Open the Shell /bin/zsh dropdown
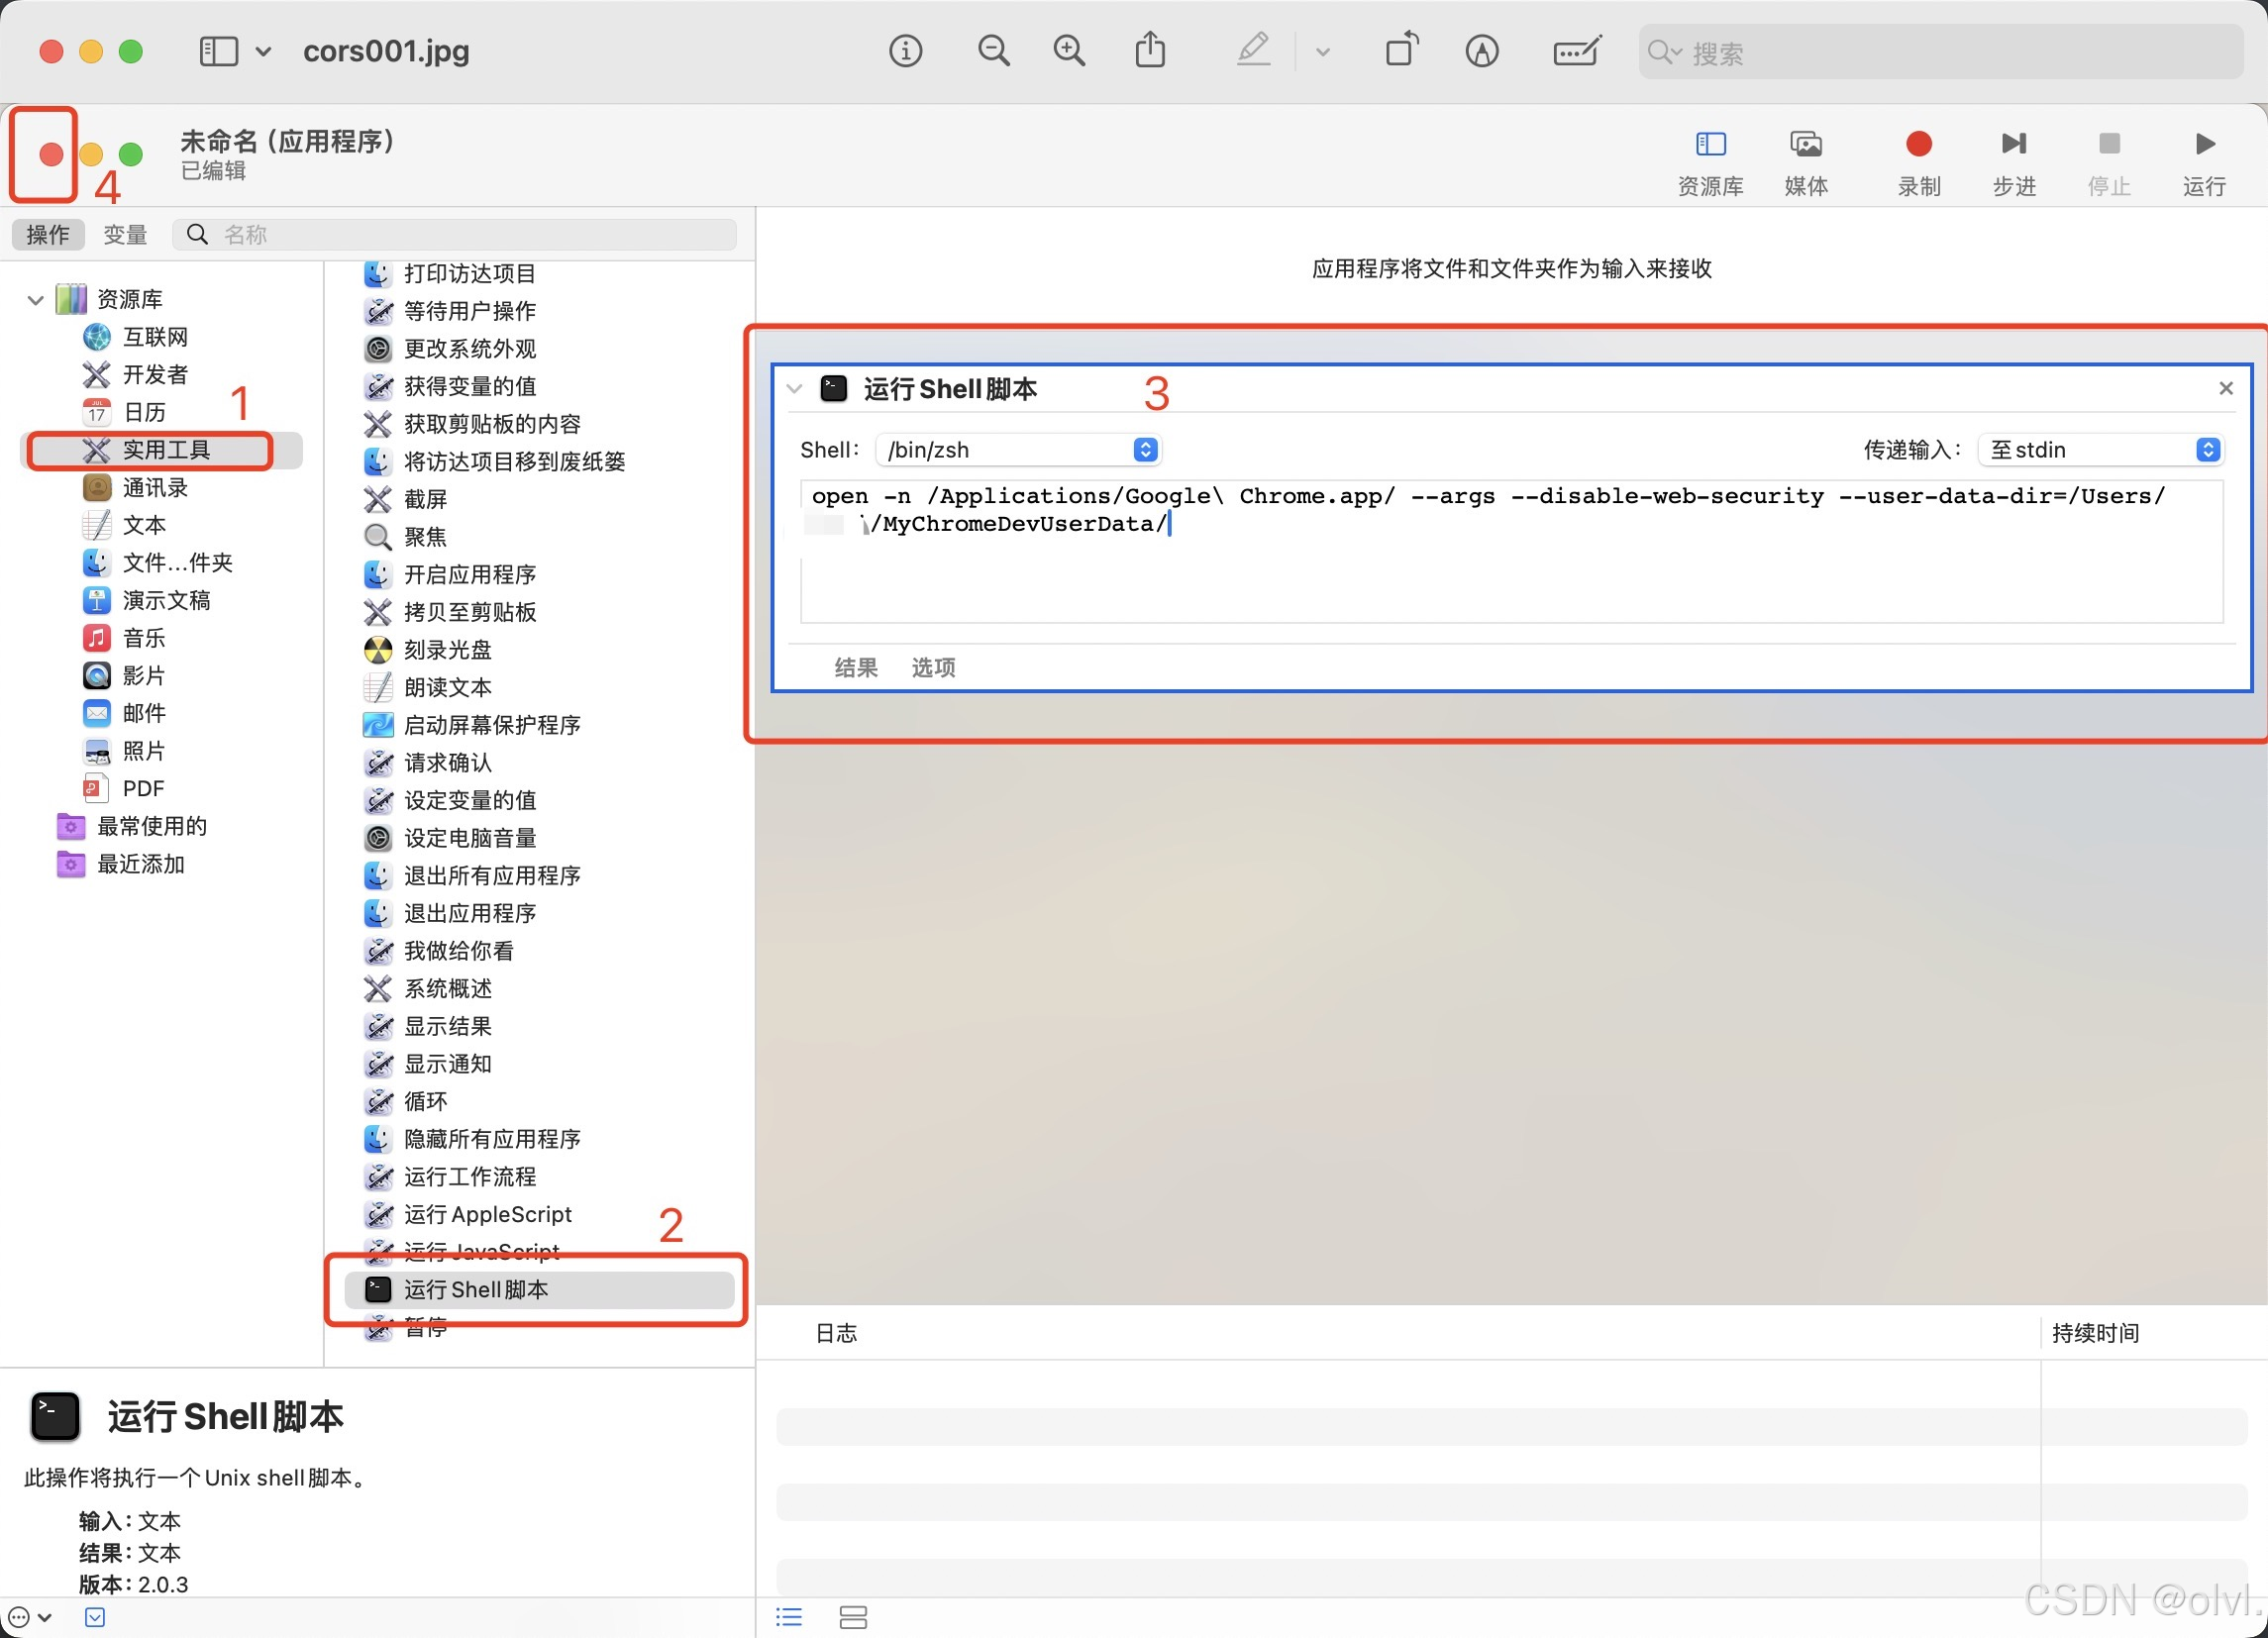The height and width of the screenshot is (1638, 2268). click(1018, 450)
